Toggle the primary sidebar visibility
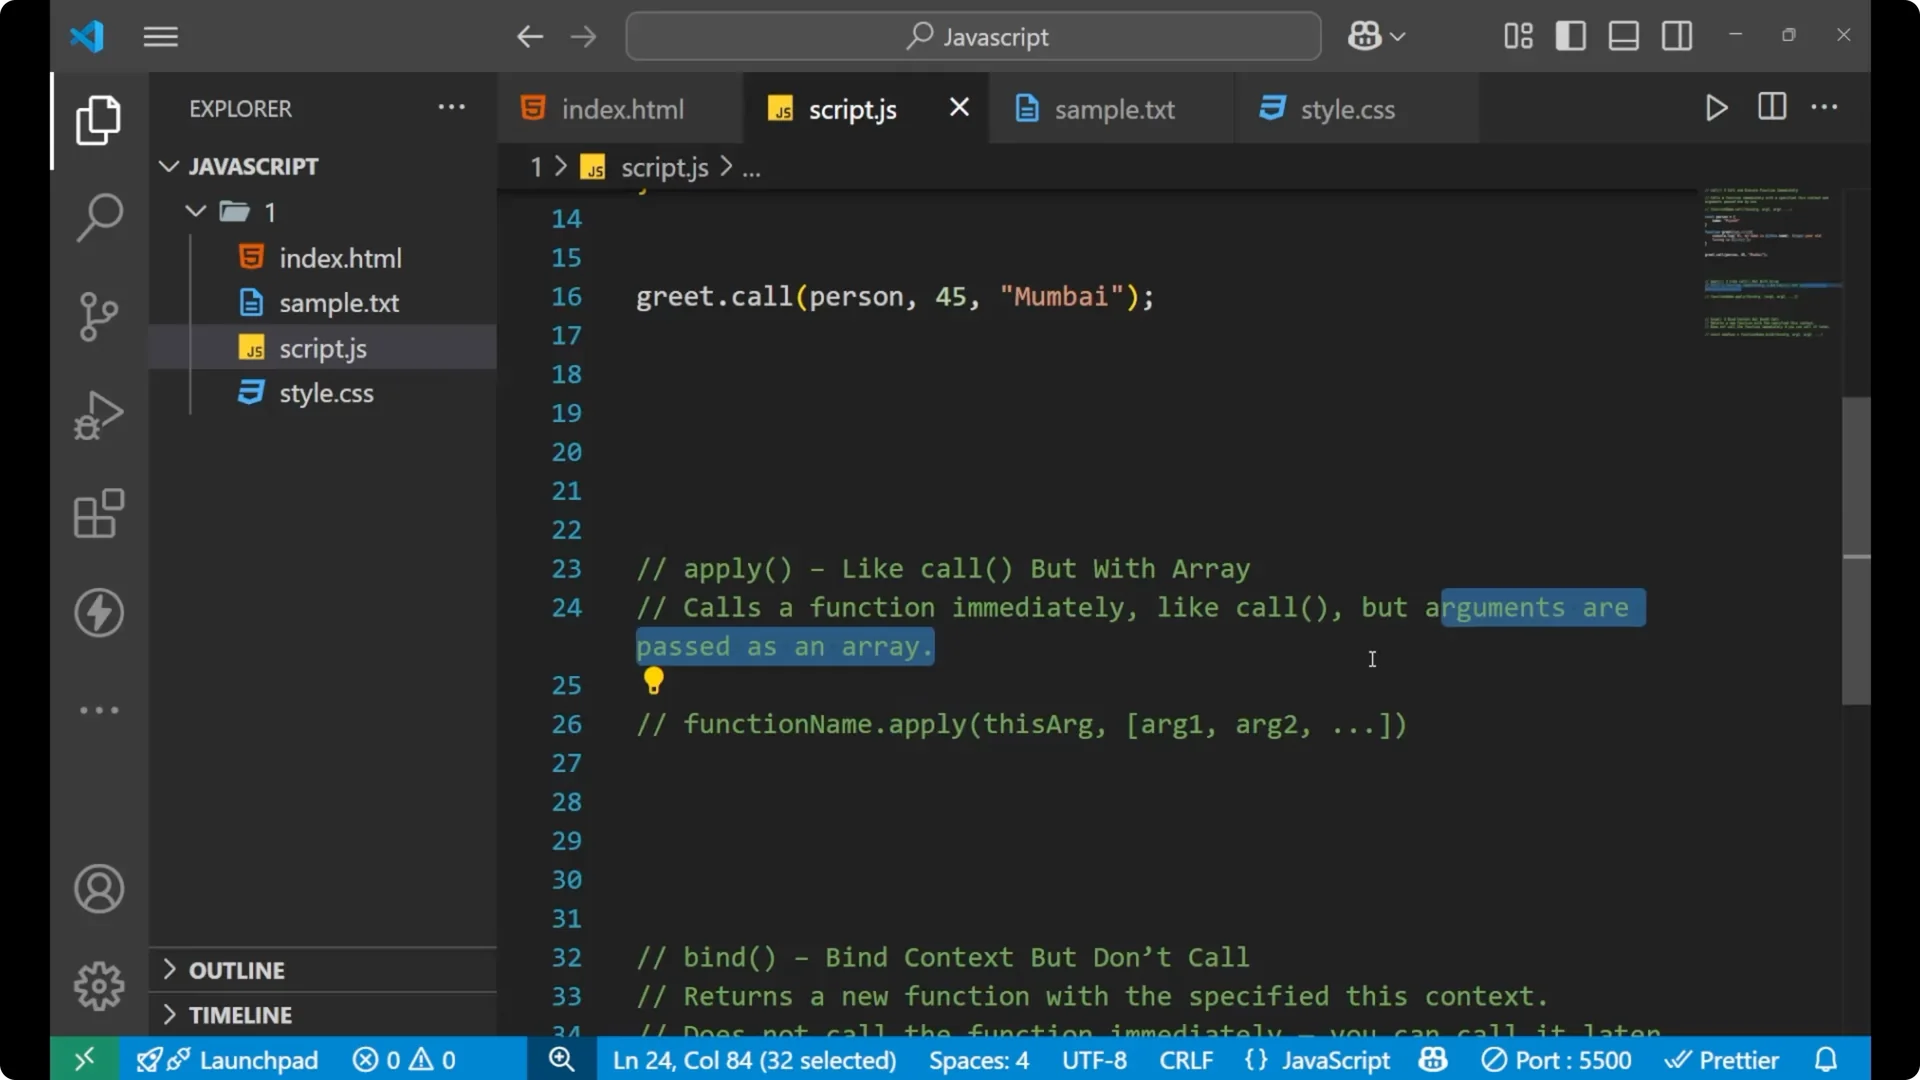The width and height of the screenshot is (1920, 1080). tap(1570, 35)
